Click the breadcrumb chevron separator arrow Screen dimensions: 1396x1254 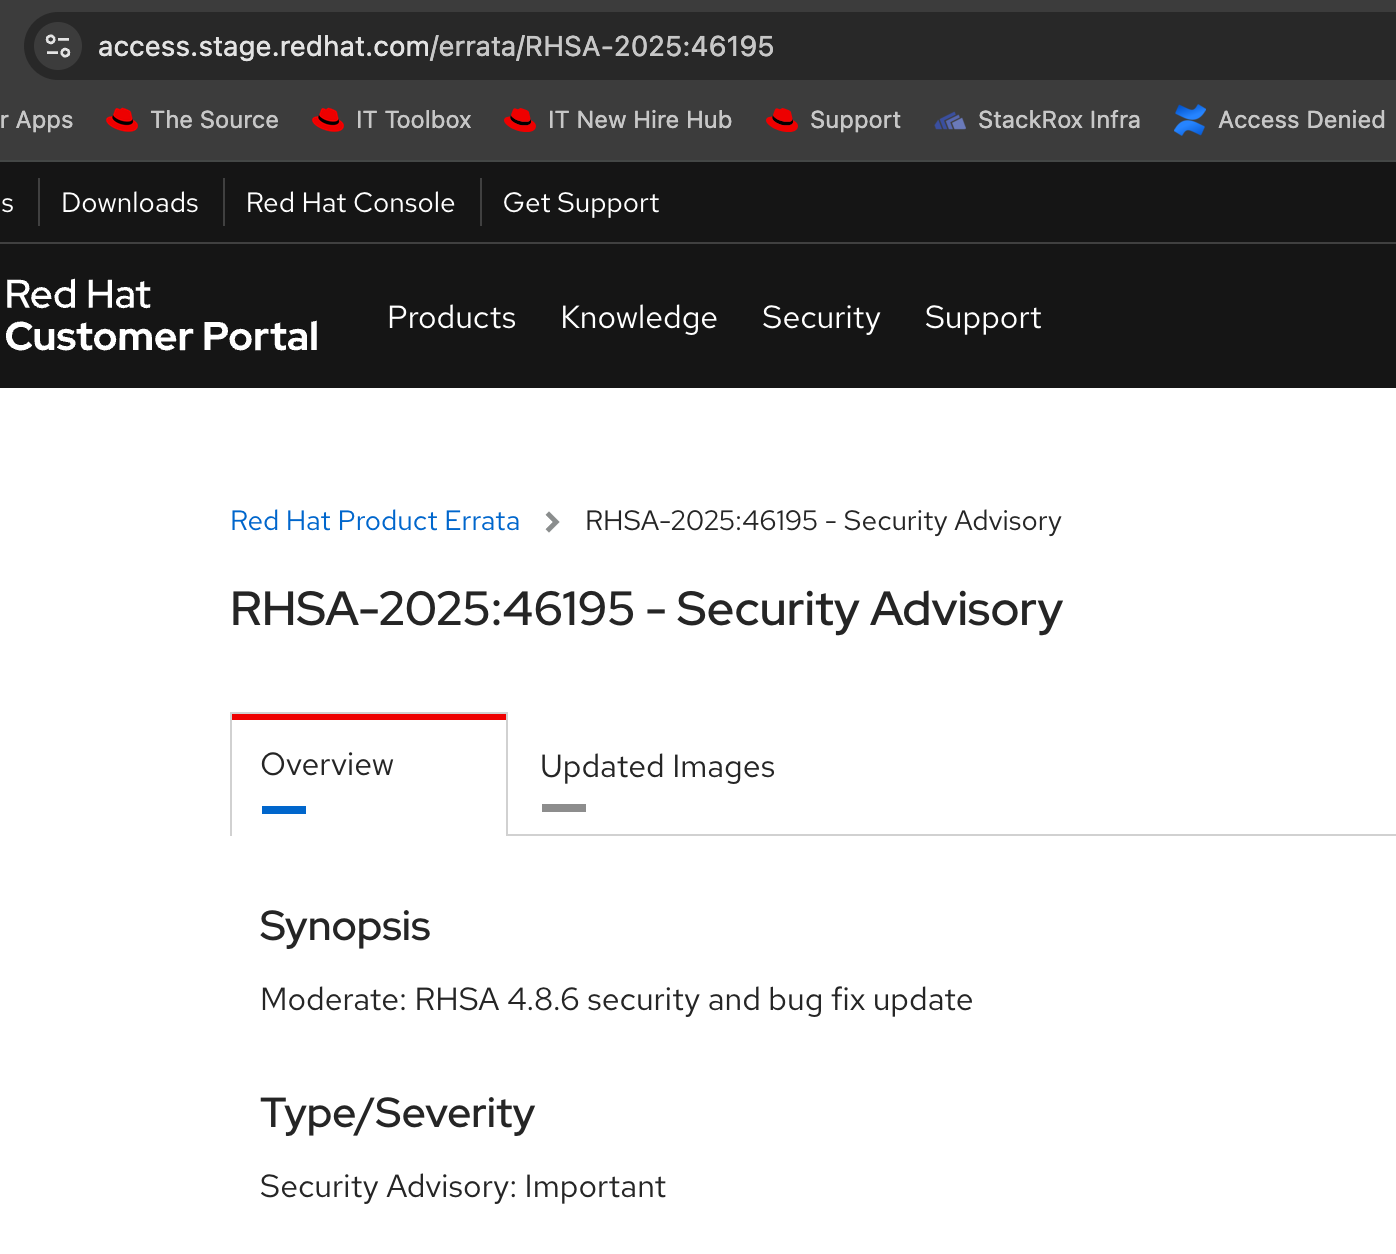click(552, 521)
